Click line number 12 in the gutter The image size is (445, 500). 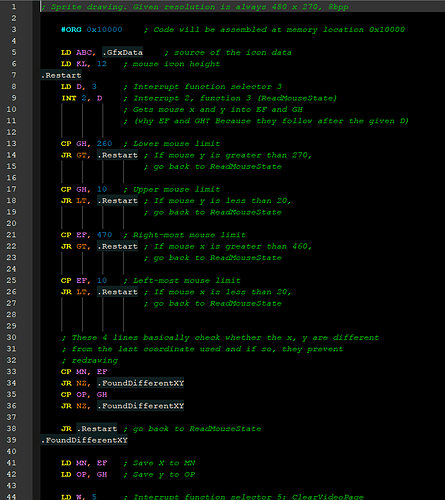click(x=11, y=132)
